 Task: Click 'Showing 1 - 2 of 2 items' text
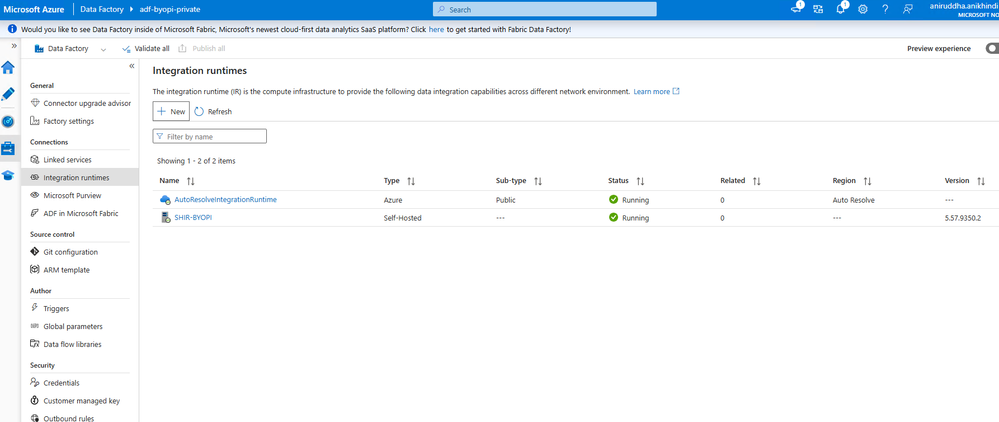pyautogui.click(x=196, y=161)
